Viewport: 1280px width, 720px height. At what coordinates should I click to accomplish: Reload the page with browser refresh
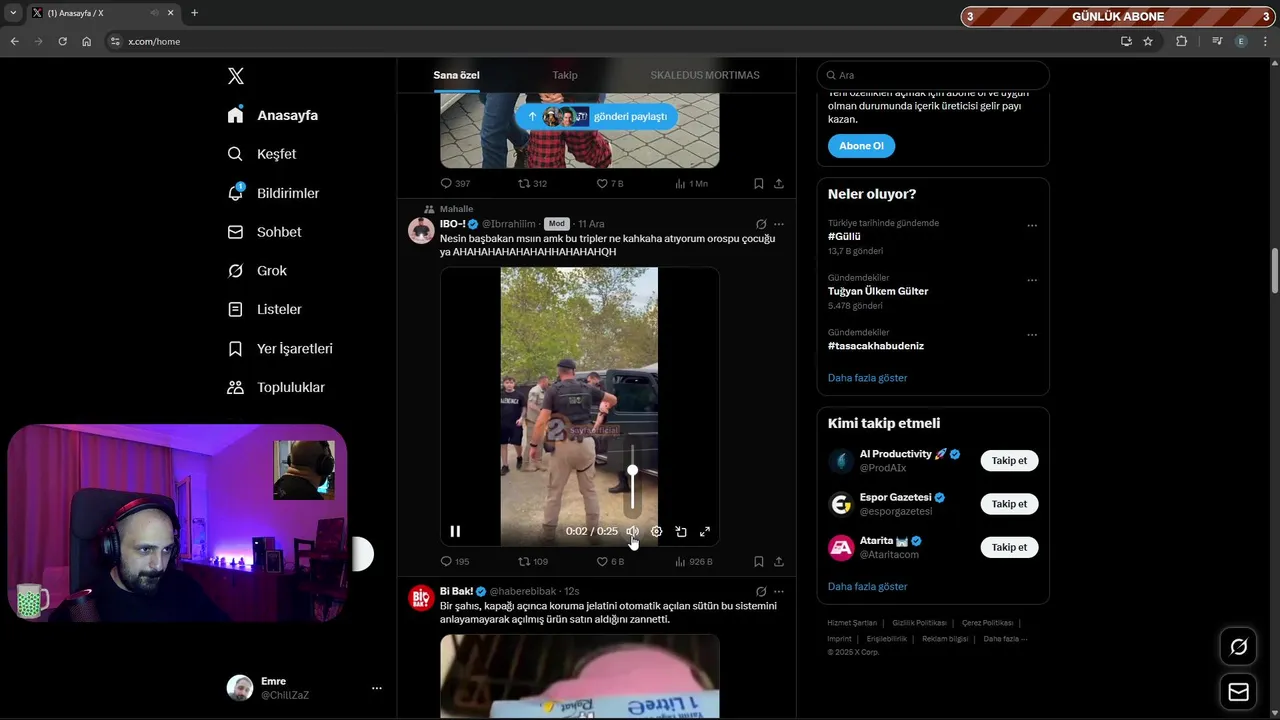point(62,41)
